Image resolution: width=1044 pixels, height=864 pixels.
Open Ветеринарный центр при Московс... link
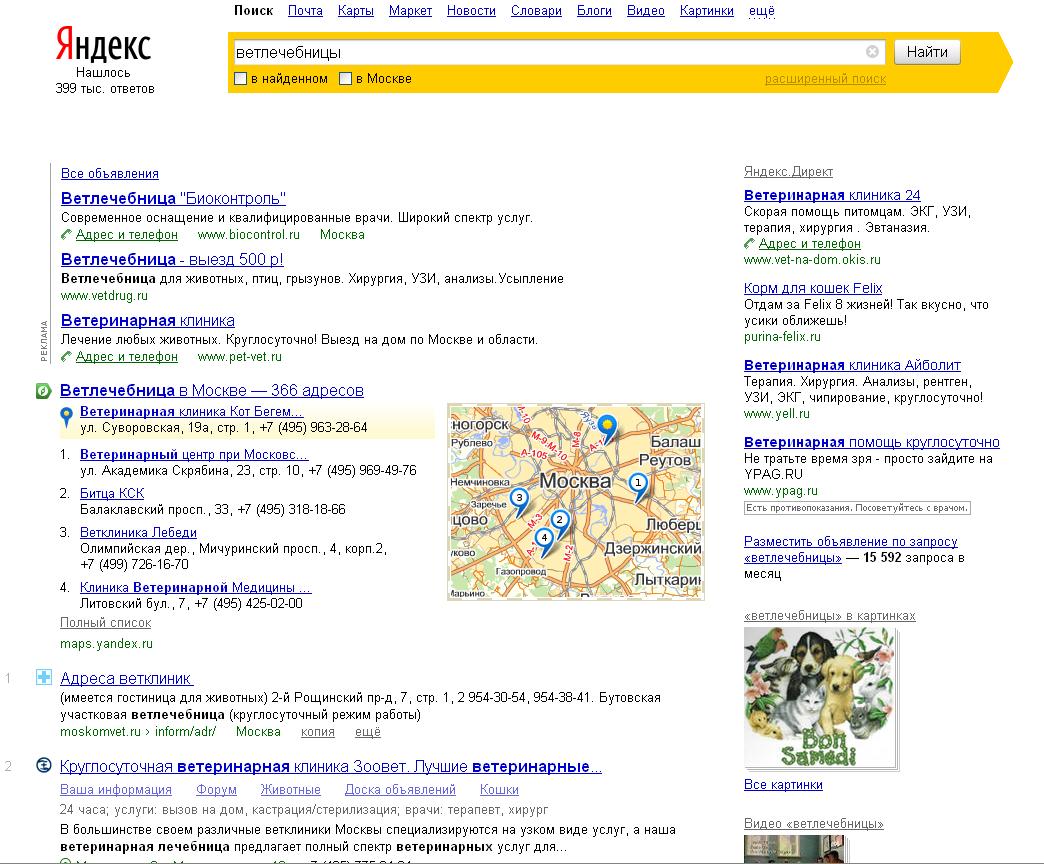(x=194, y=454)
